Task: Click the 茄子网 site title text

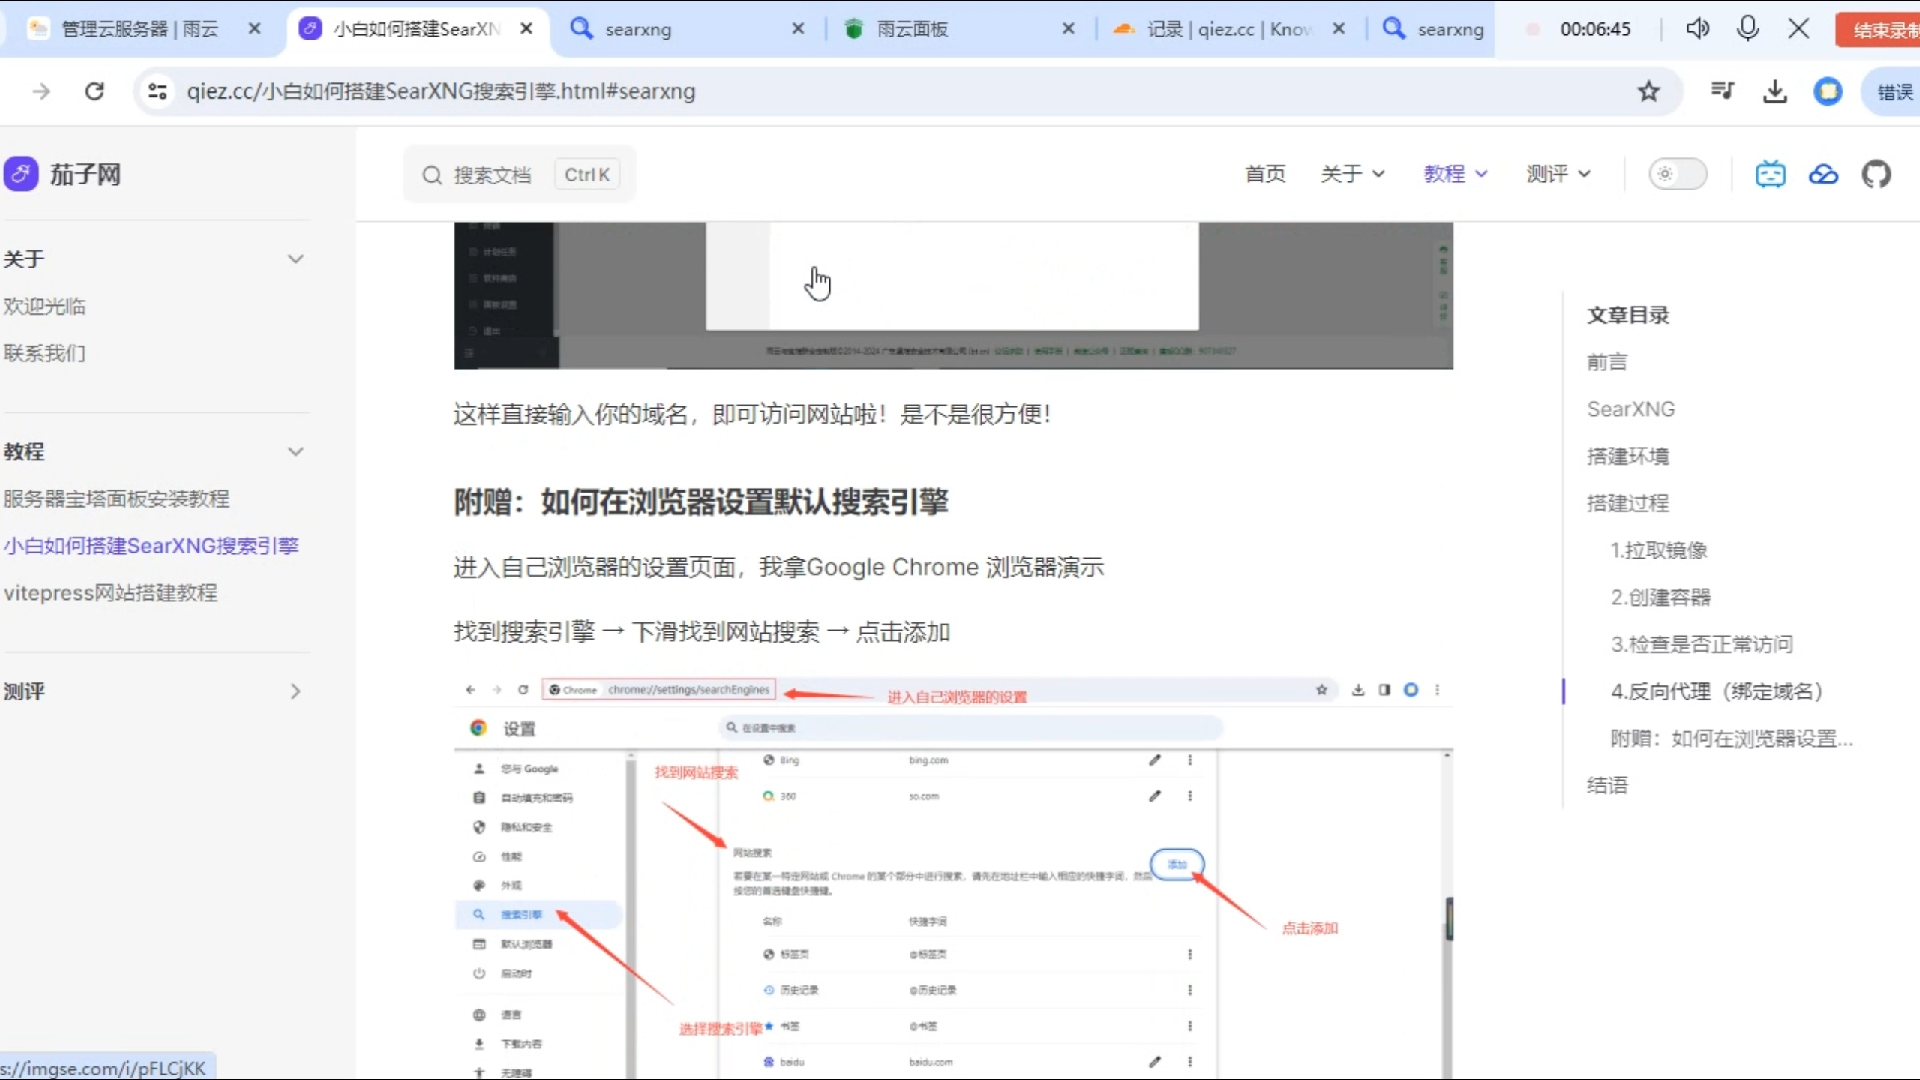Action: pyautogui.click(x=85, y=174)
